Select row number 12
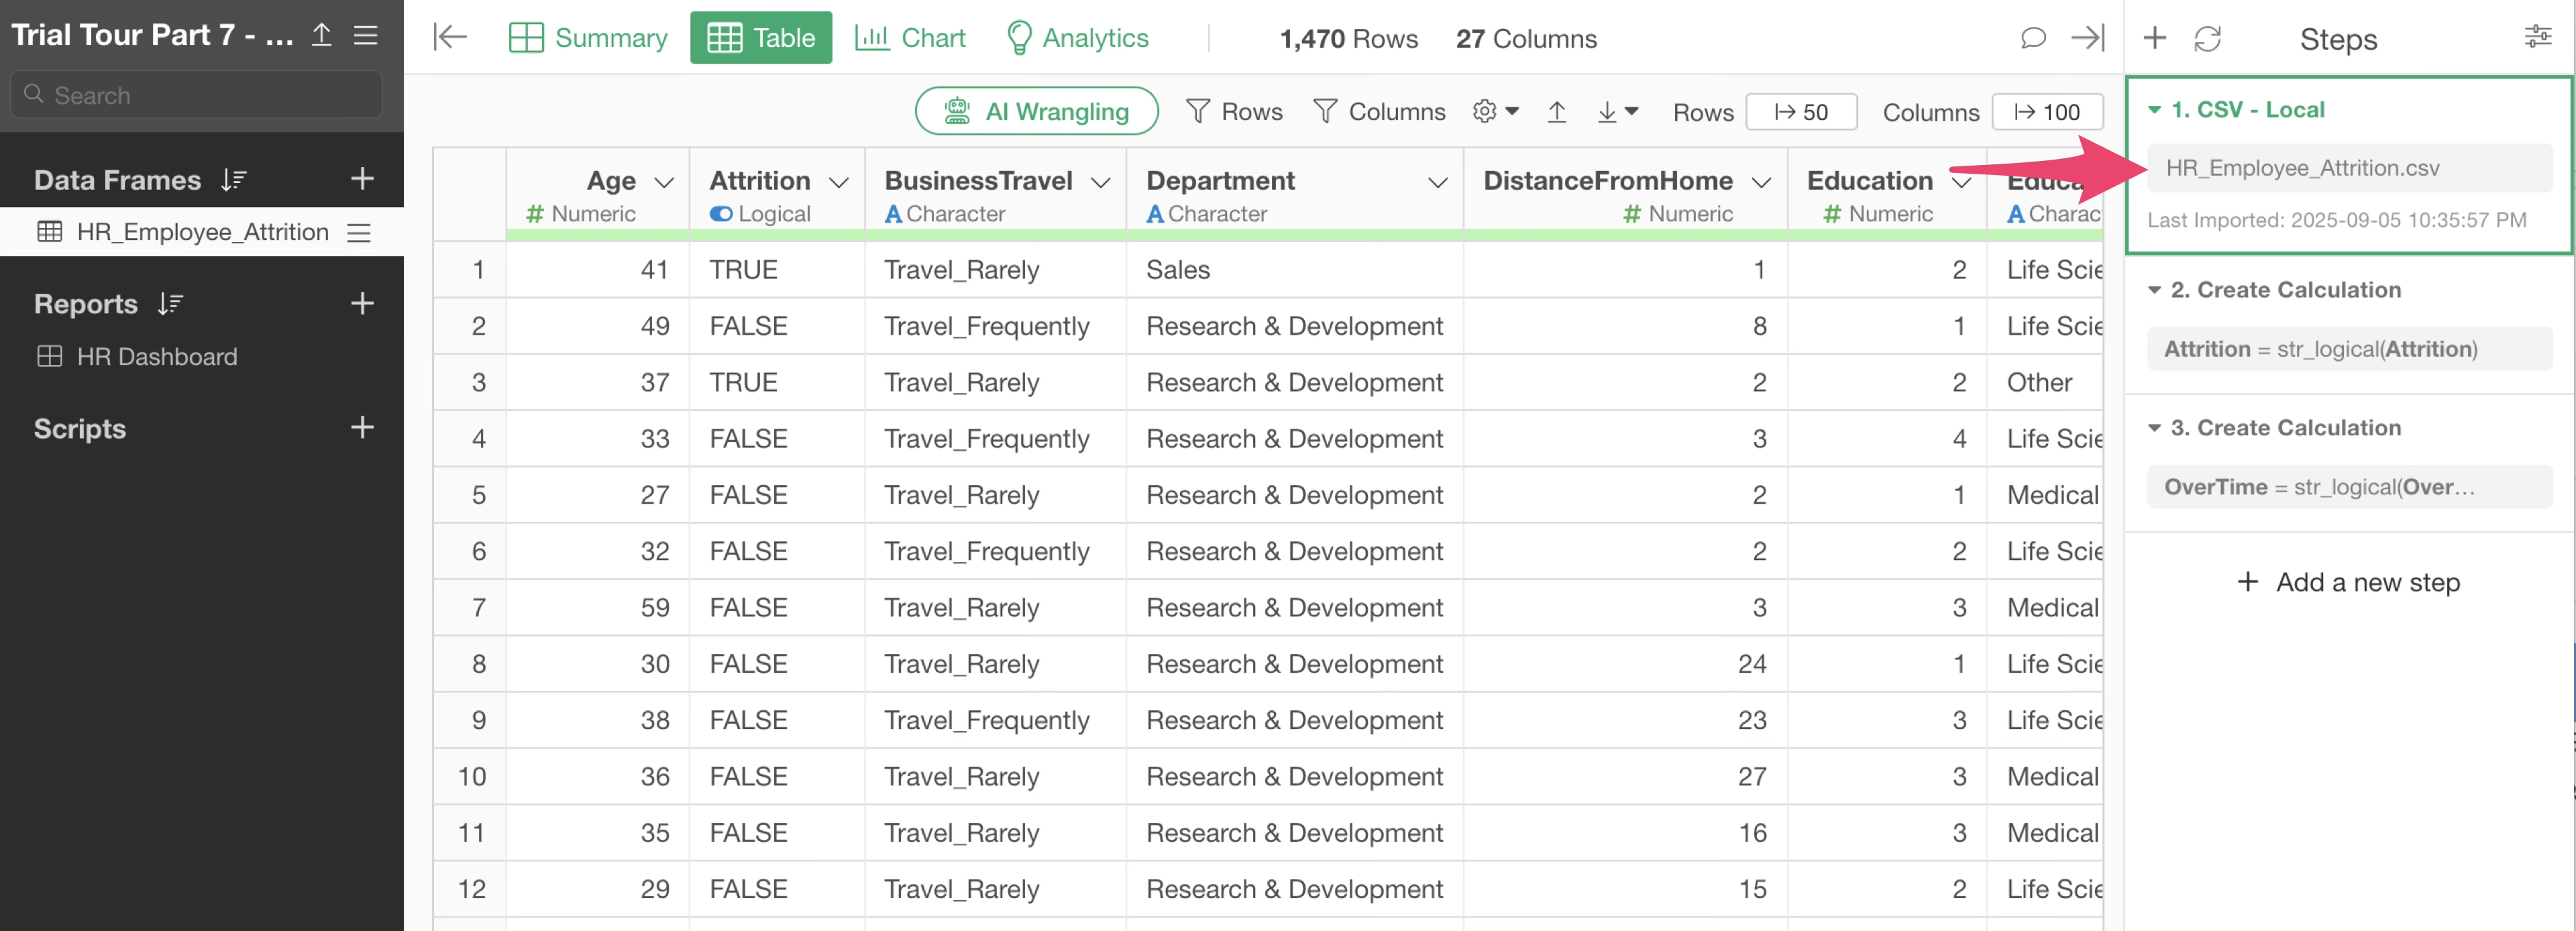This screenshot has height=931, width=2576. pyautogui.click(x=471, y=889)
